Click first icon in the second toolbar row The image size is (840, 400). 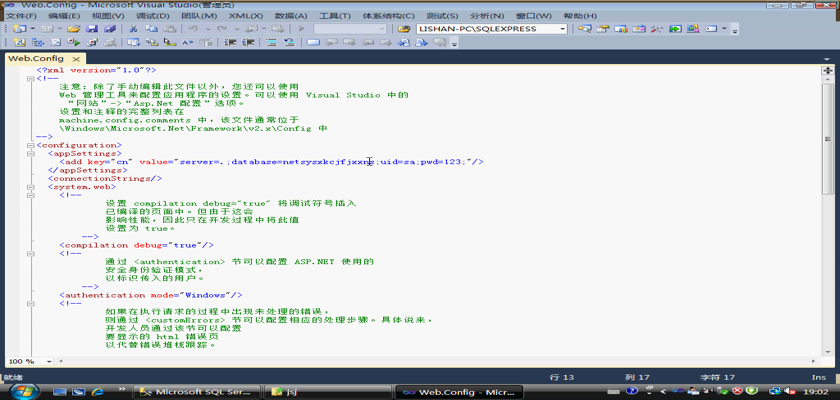point(19,42)
